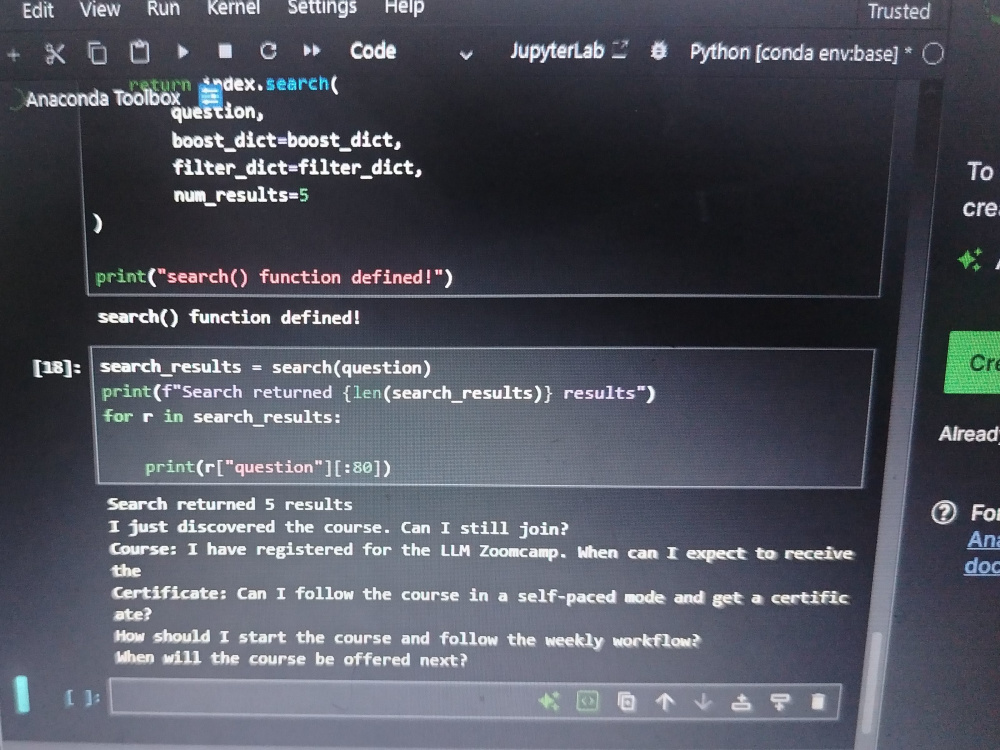This screenshot has width=1000, height=750.
Task: Enable debugger with bug icon
Action: [658, 51]
